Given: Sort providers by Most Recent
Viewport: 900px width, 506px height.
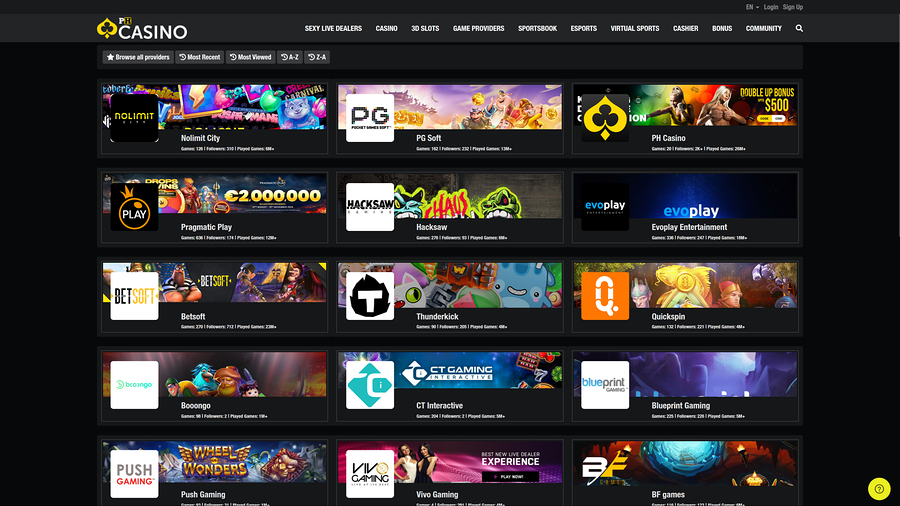Looking at the screenshot, I should [199, 57].
